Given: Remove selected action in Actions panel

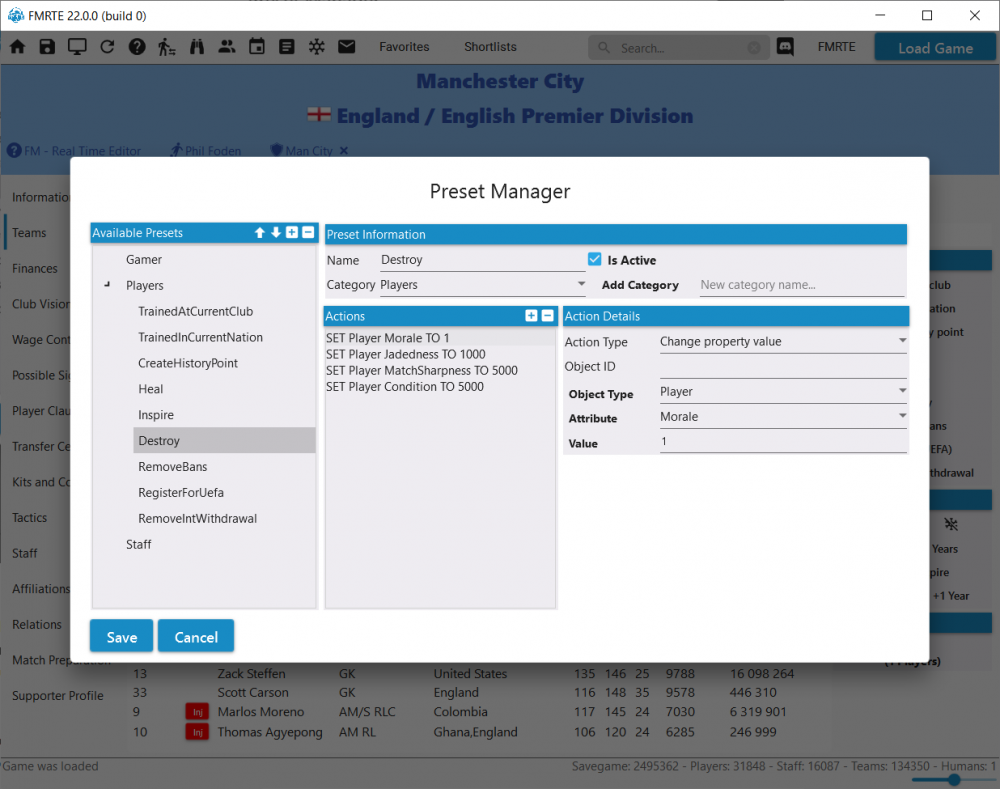Looking at the screenshot, I should pyautogui.click(x=547, y=316).
